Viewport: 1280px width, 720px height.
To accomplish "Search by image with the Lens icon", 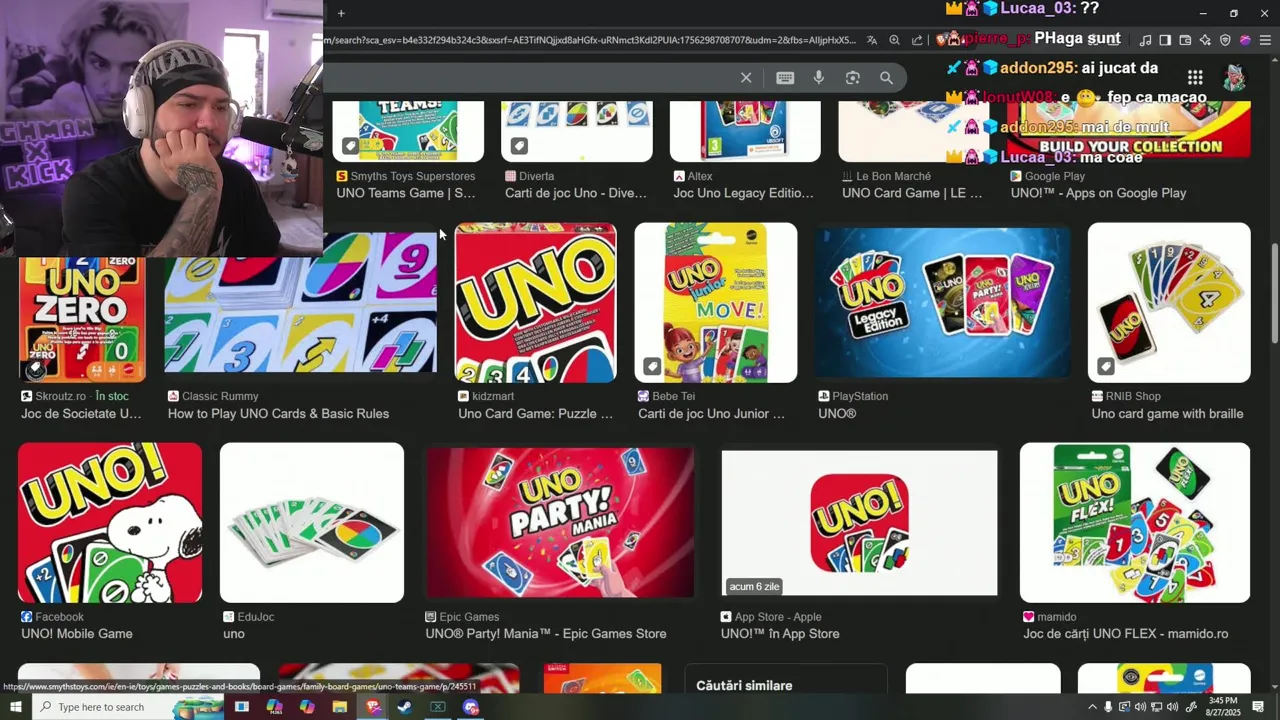I will [x=853, y=78].
